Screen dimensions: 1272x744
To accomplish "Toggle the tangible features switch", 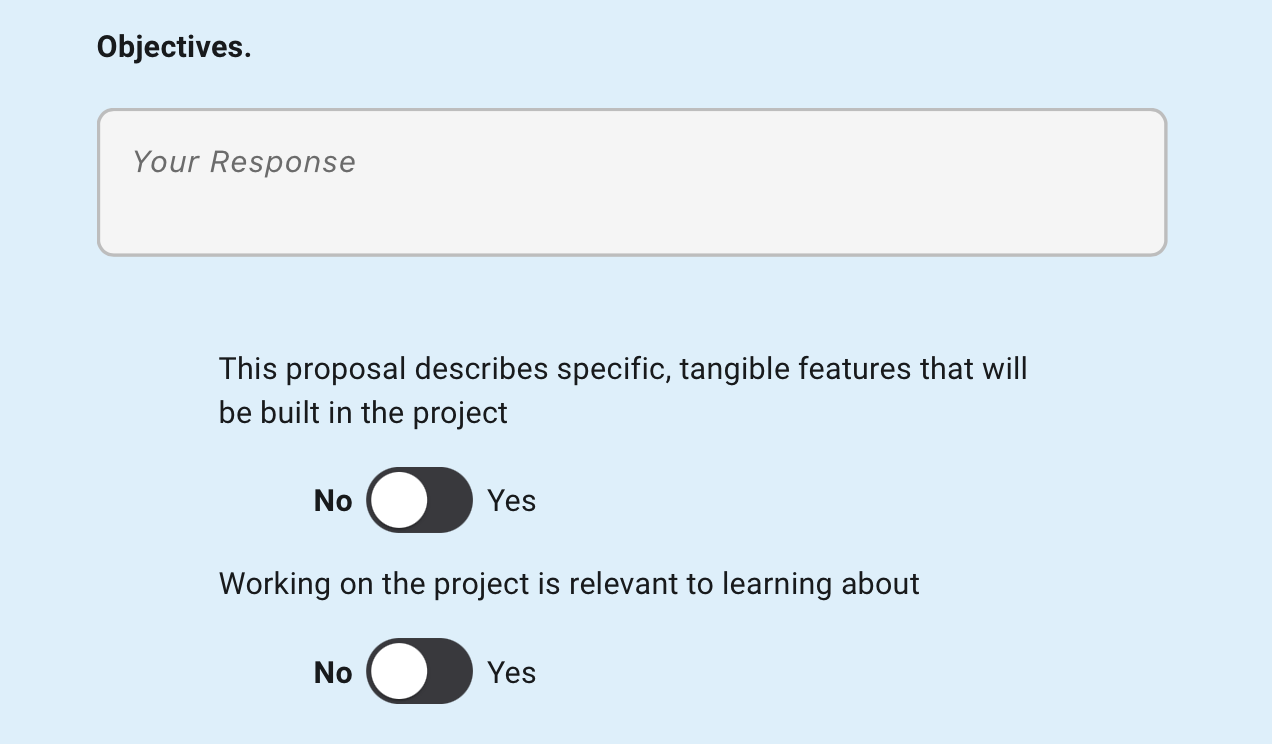I will [x=419, y=500].
